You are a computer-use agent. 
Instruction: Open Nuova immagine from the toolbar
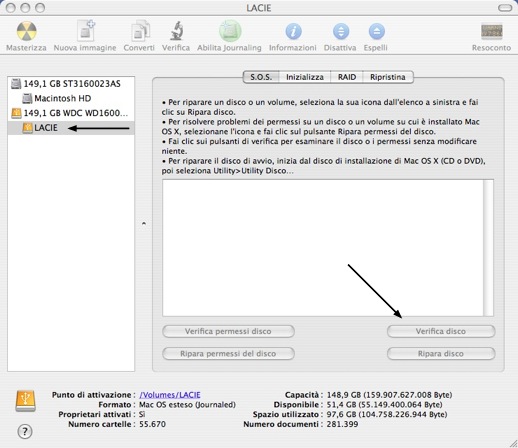(x=86, y=31)
